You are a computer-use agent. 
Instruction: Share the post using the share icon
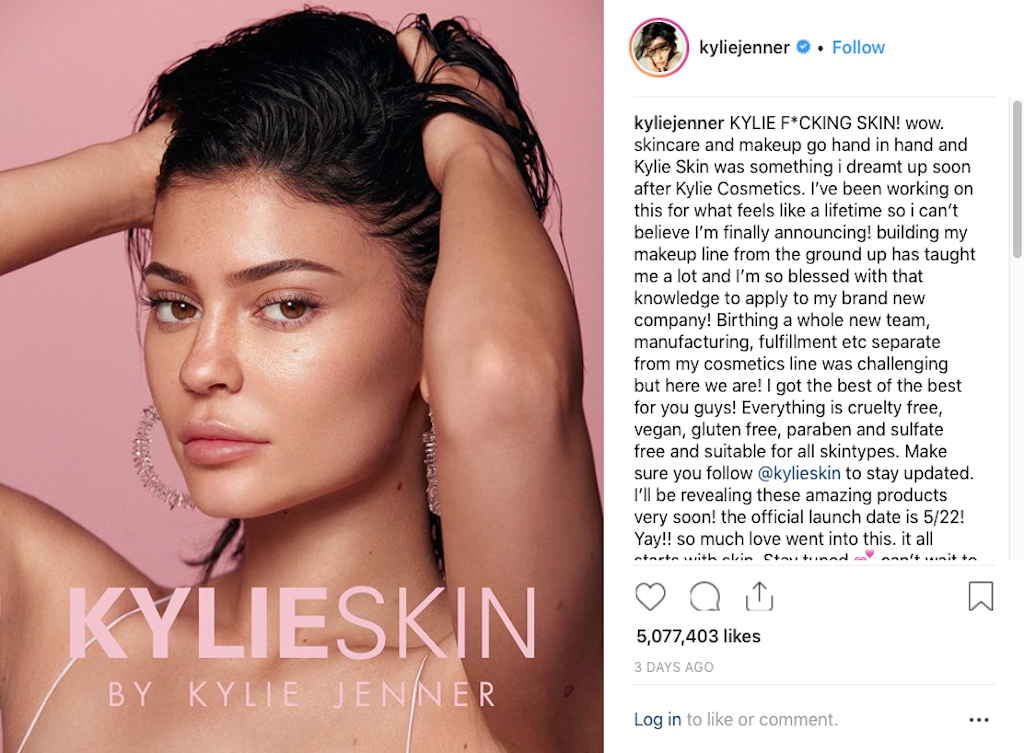(759, 596)
